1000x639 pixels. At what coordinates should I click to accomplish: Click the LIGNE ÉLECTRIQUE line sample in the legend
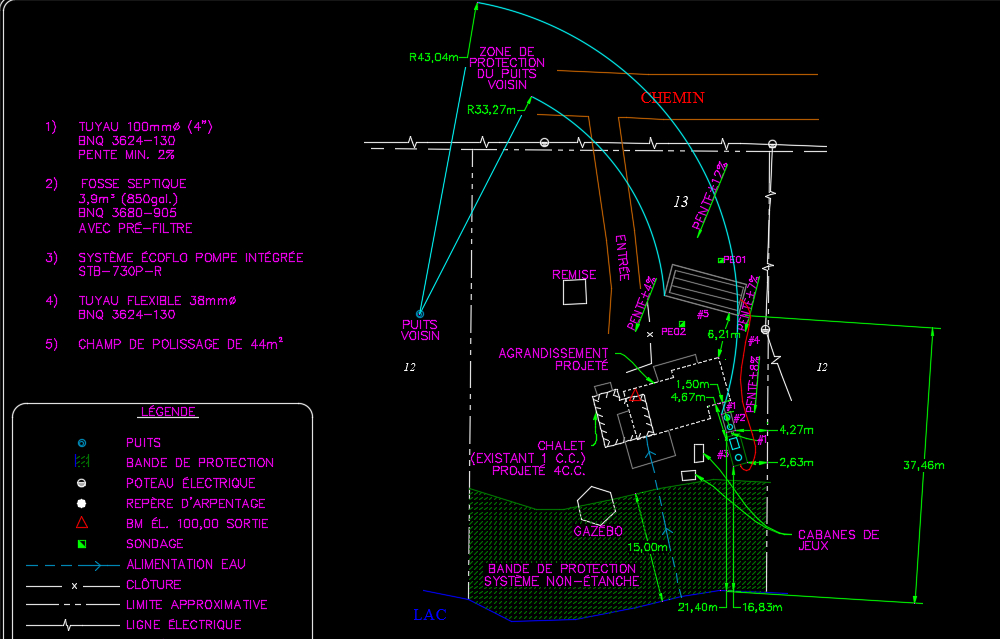[65, 625]
